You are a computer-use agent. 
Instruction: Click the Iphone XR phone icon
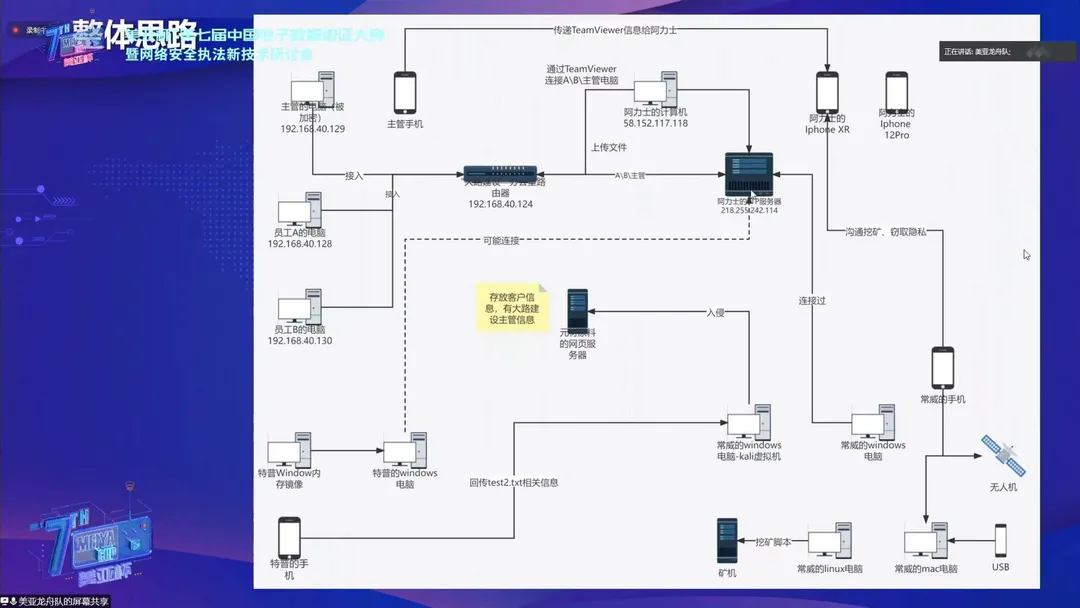click(827, 93)
